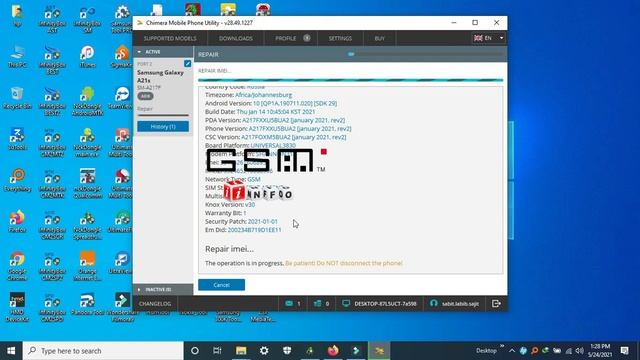Open the Profile tab
Screen dimensions: 640x360
pyautogui.click(x=286, y=38)
